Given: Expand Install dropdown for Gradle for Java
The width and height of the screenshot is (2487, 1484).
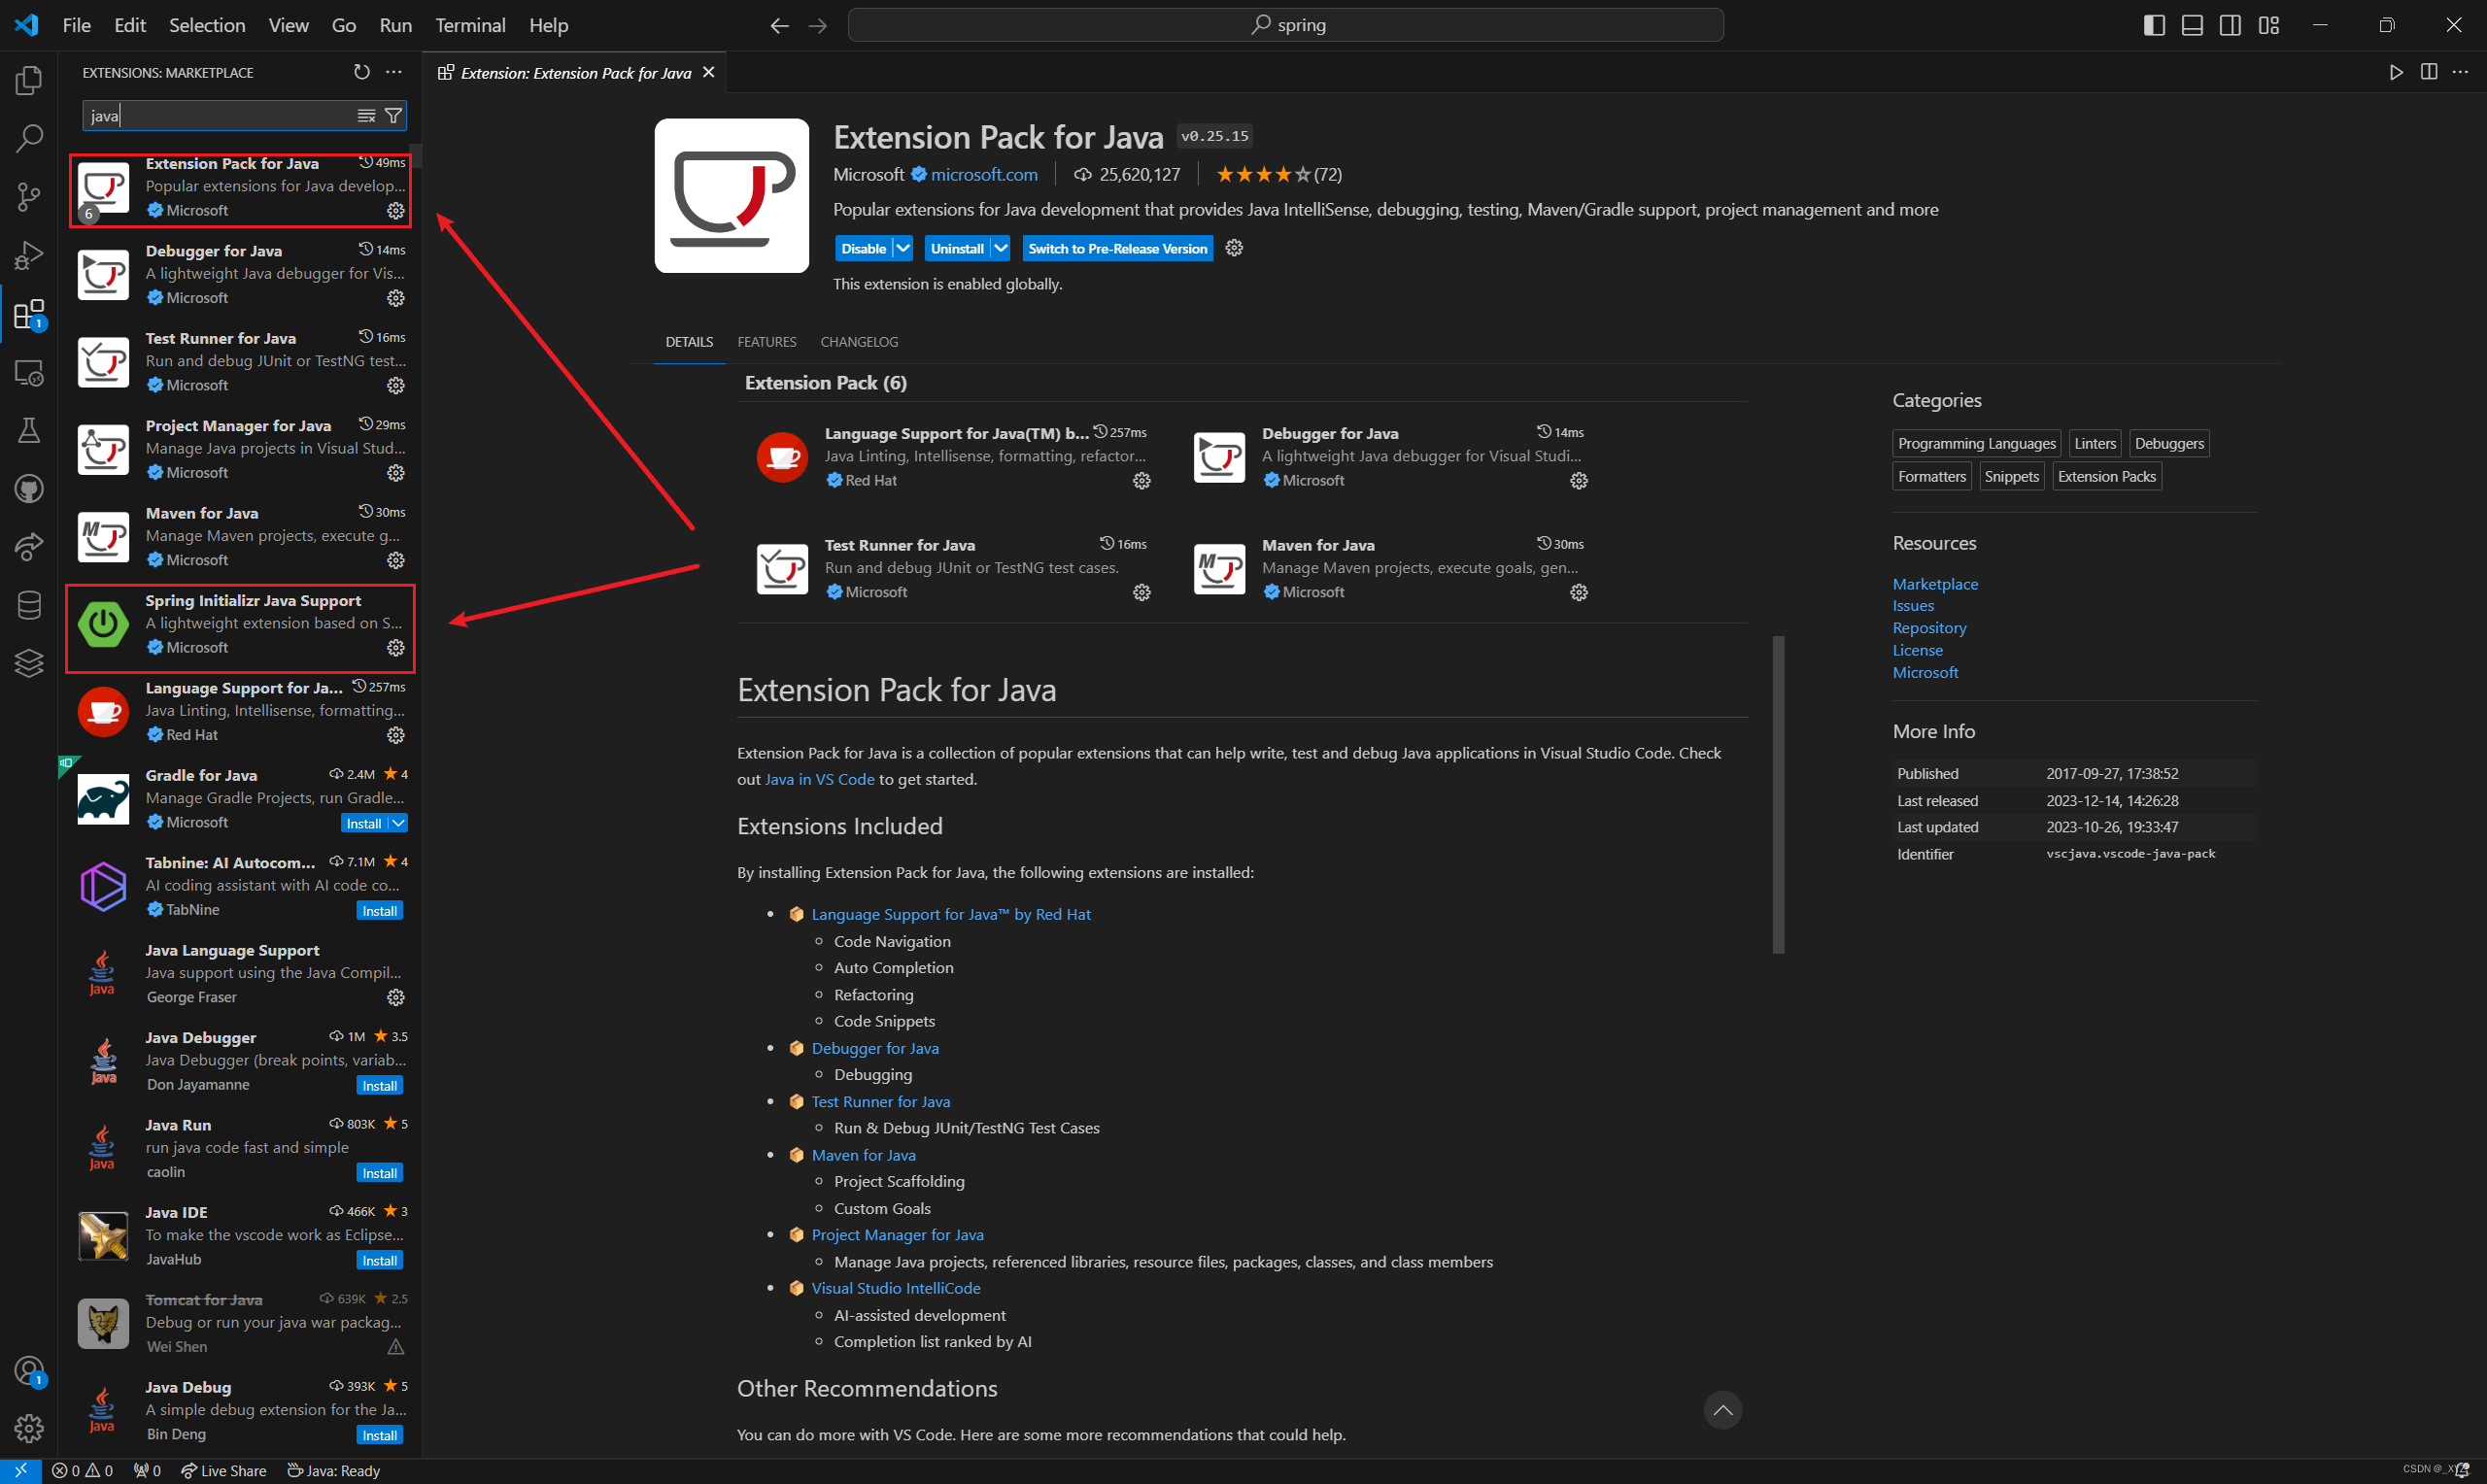Looking at the screenshot, I should (398, 823).
